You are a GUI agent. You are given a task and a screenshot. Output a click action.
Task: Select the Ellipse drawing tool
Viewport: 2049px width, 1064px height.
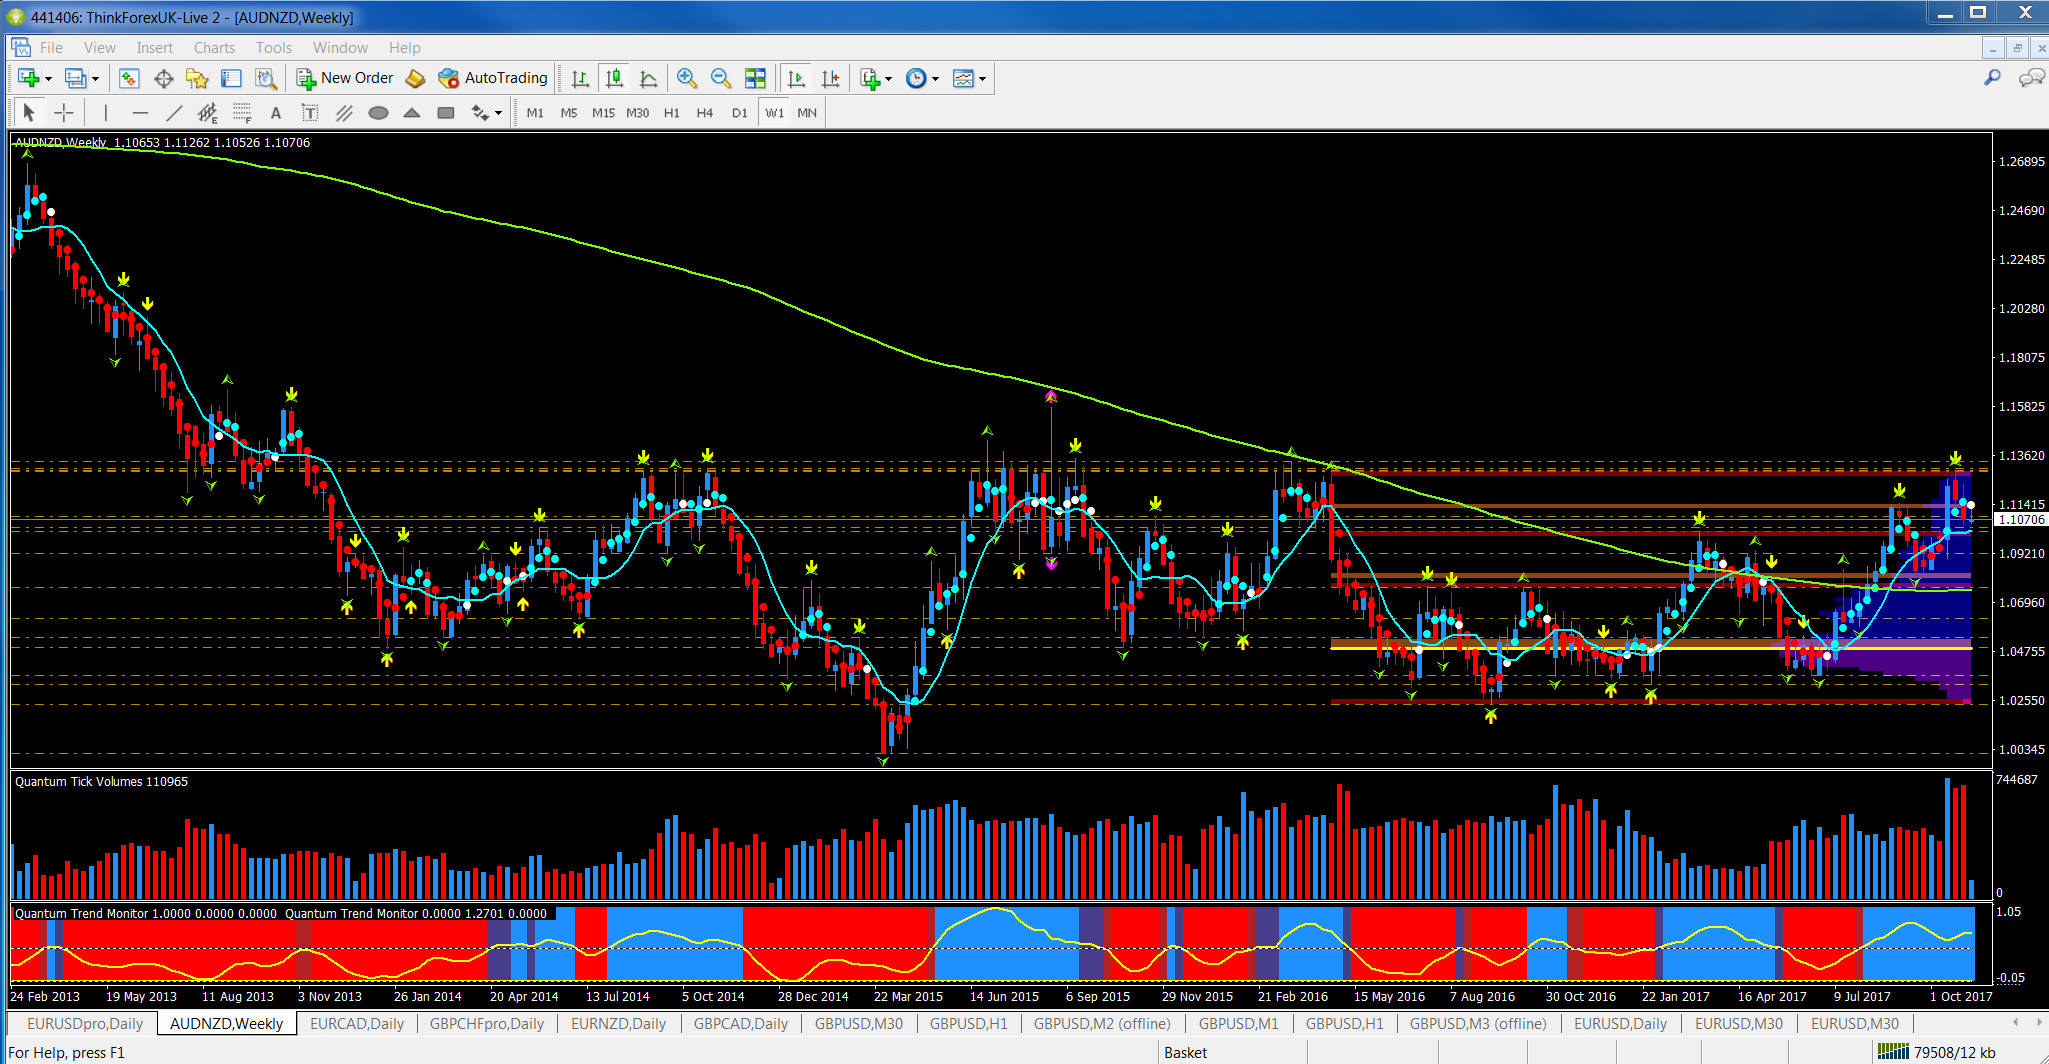coord(378,112)
